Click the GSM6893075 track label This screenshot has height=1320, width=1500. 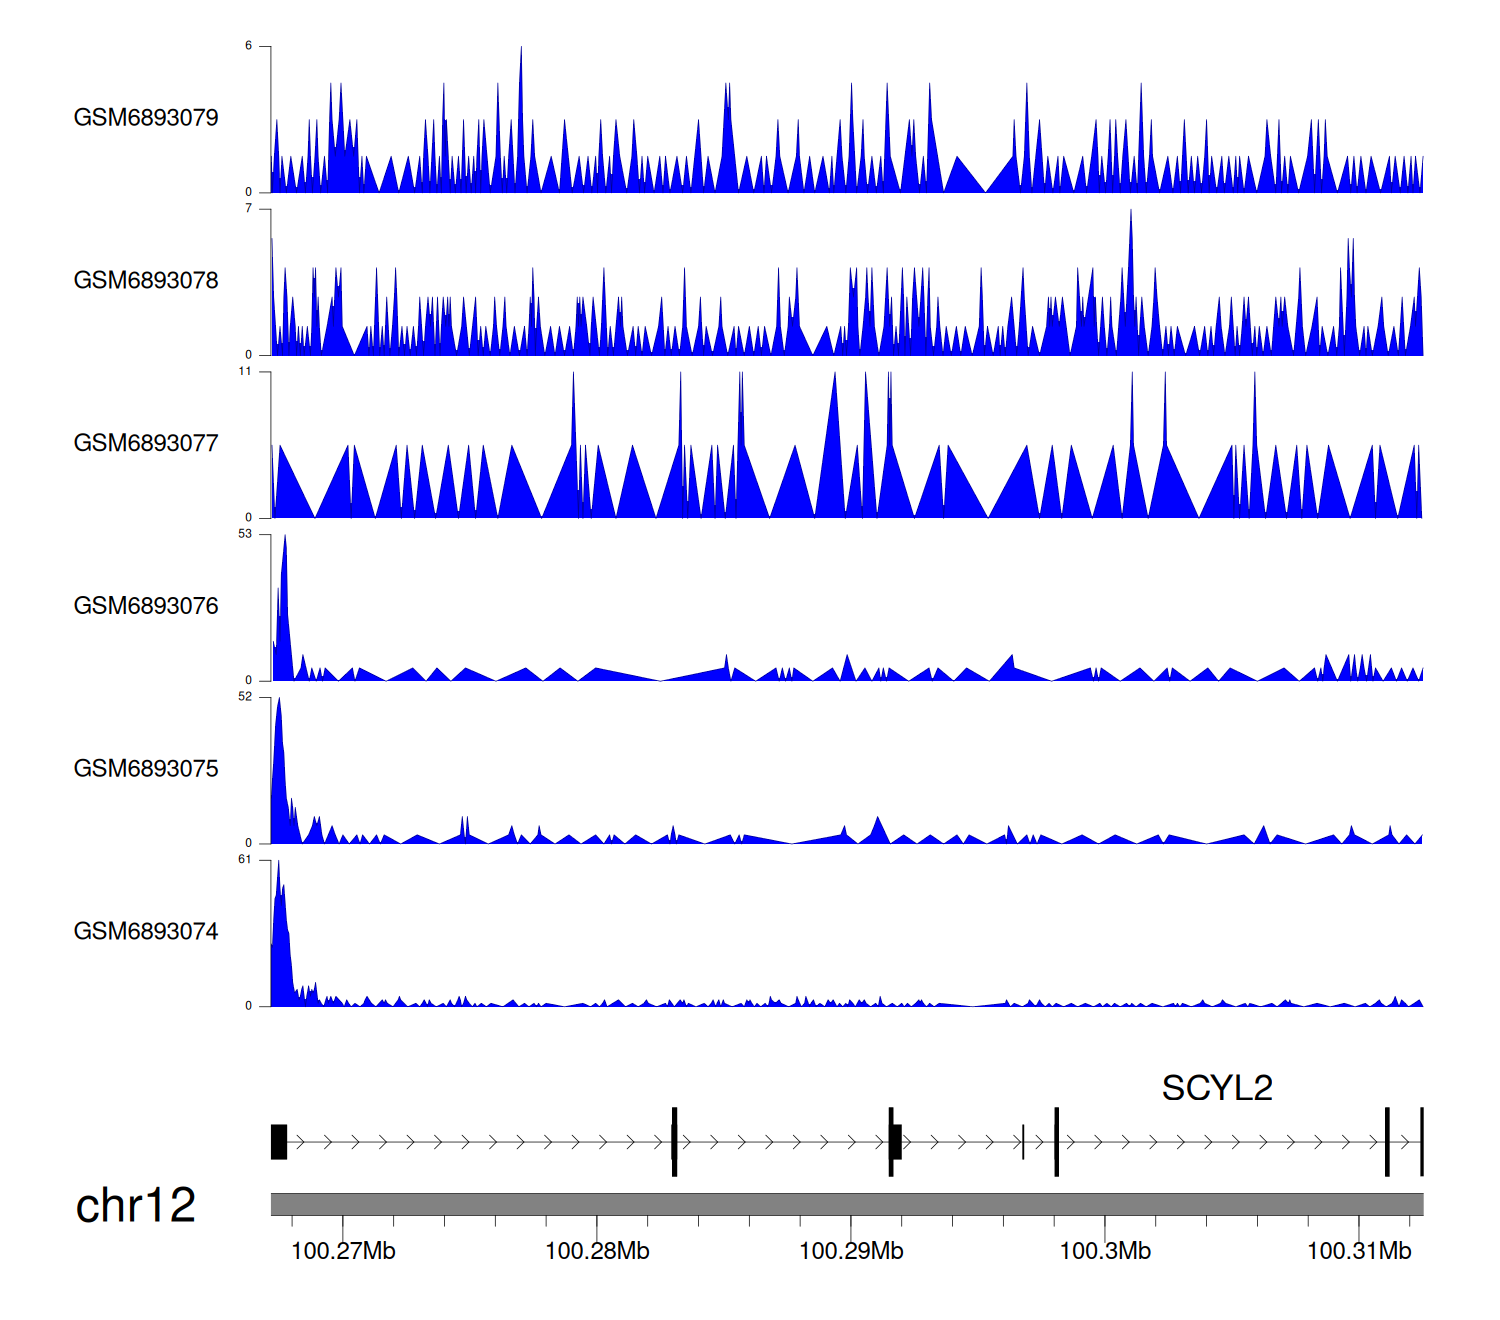(x=146, y=769)
